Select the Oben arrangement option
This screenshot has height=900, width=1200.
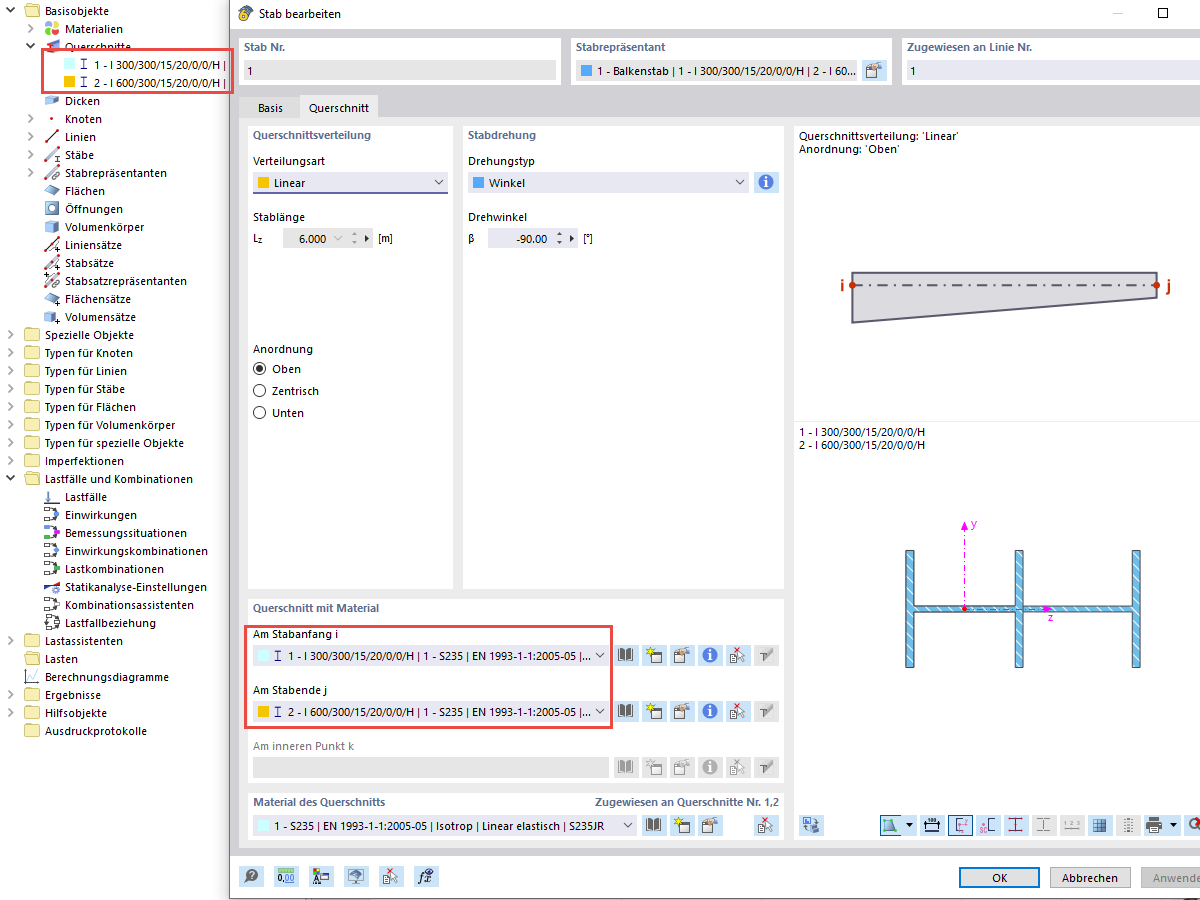point(260,369)
